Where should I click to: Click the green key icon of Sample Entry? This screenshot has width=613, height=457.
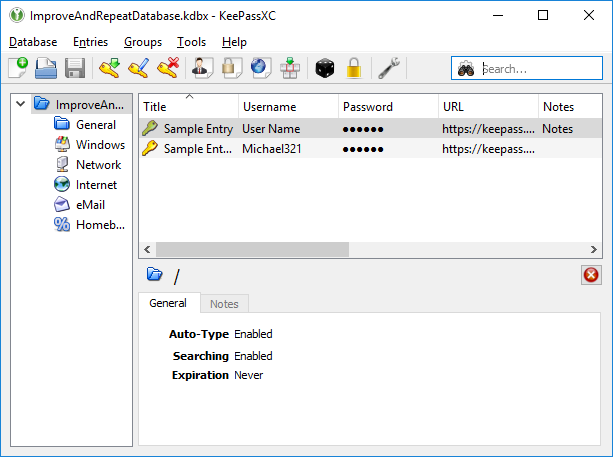point(150,128)
